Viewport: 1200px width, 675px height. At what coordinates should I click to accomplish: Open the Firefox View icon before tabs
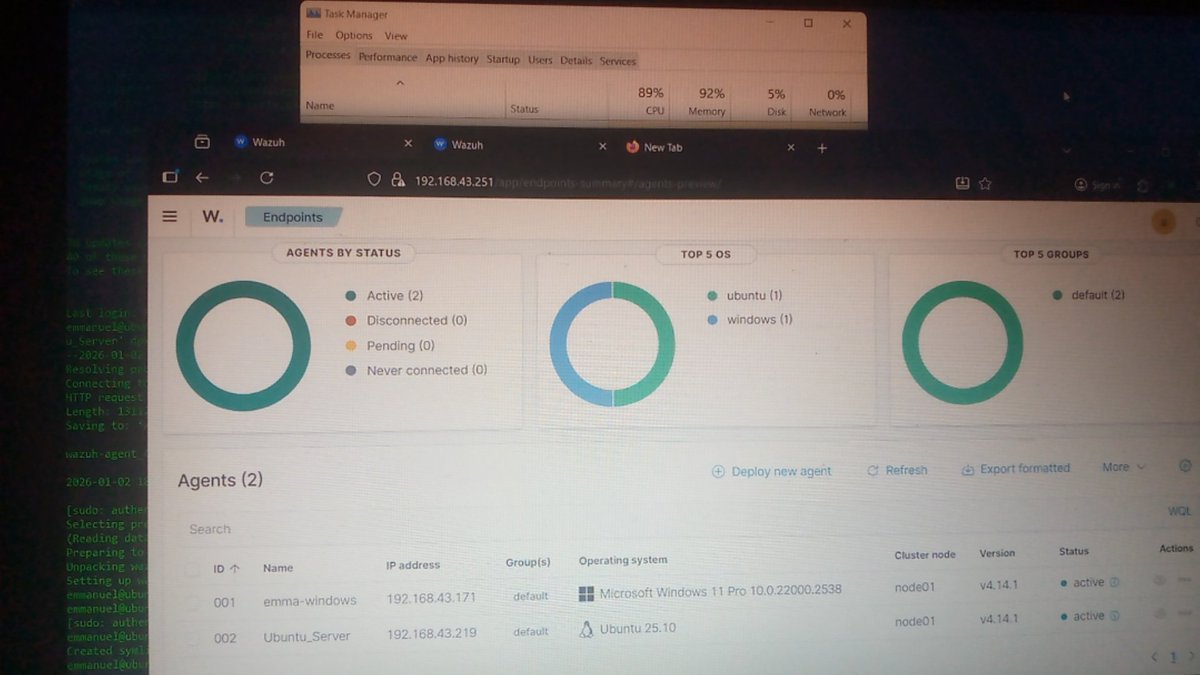click(x=202, y=142)
